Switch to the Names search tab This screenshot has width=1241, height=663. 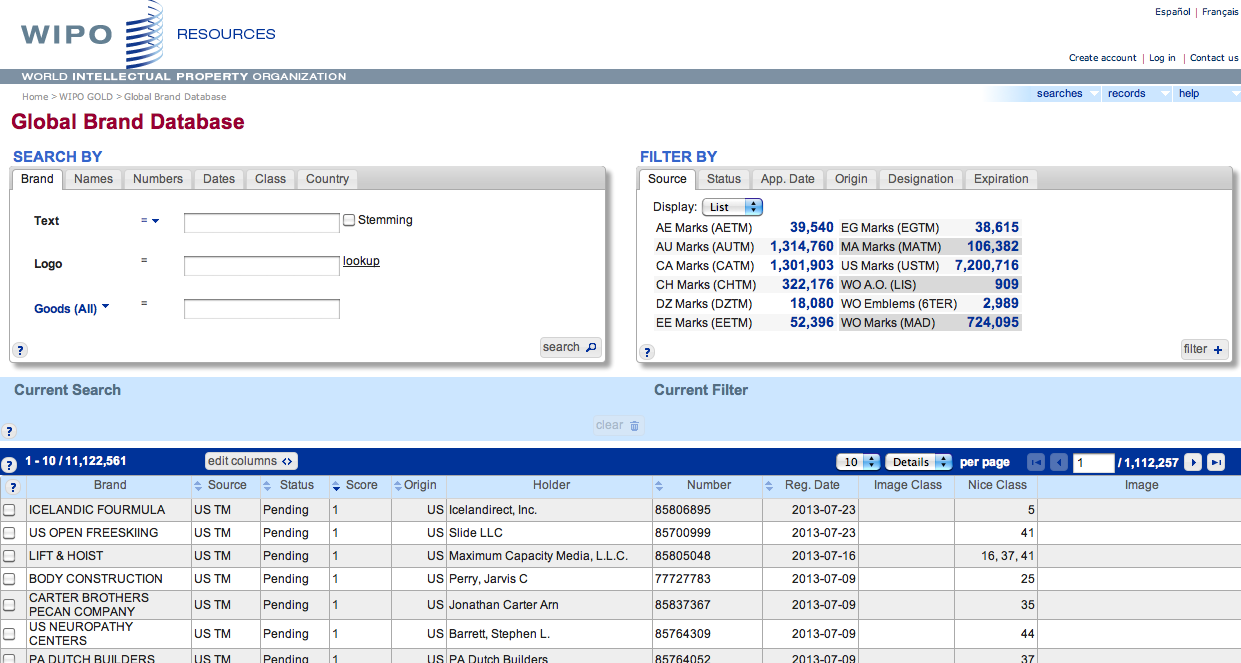coord(94,179)
